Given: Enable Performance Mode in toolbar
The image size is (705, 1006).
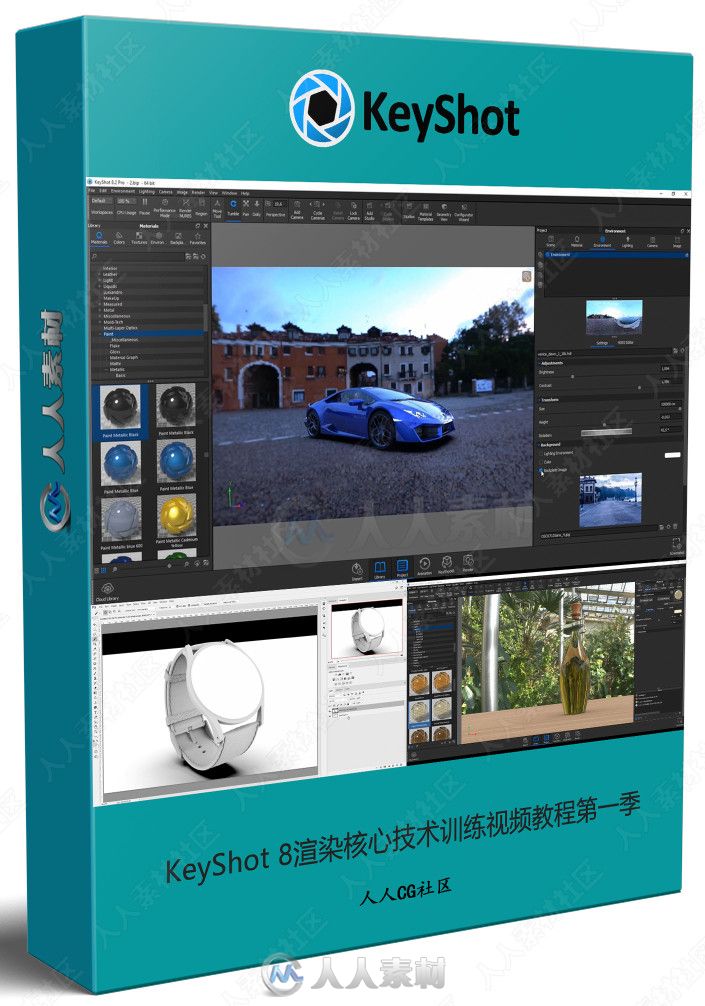Looking at the screenshot, I should (165, 208).
